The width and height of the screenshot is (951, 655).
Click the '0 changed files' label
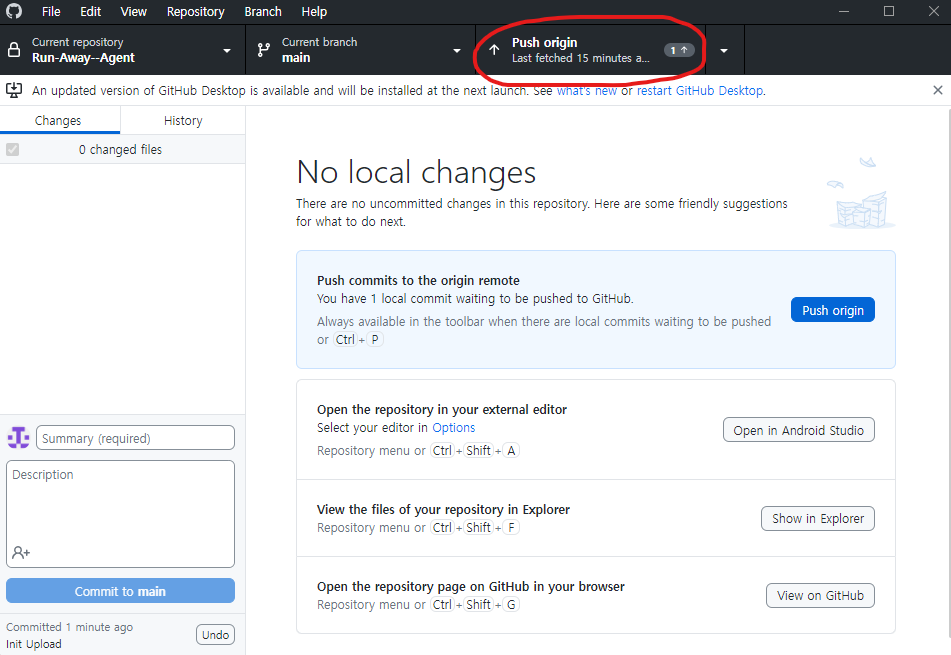[x=120, y=149]
